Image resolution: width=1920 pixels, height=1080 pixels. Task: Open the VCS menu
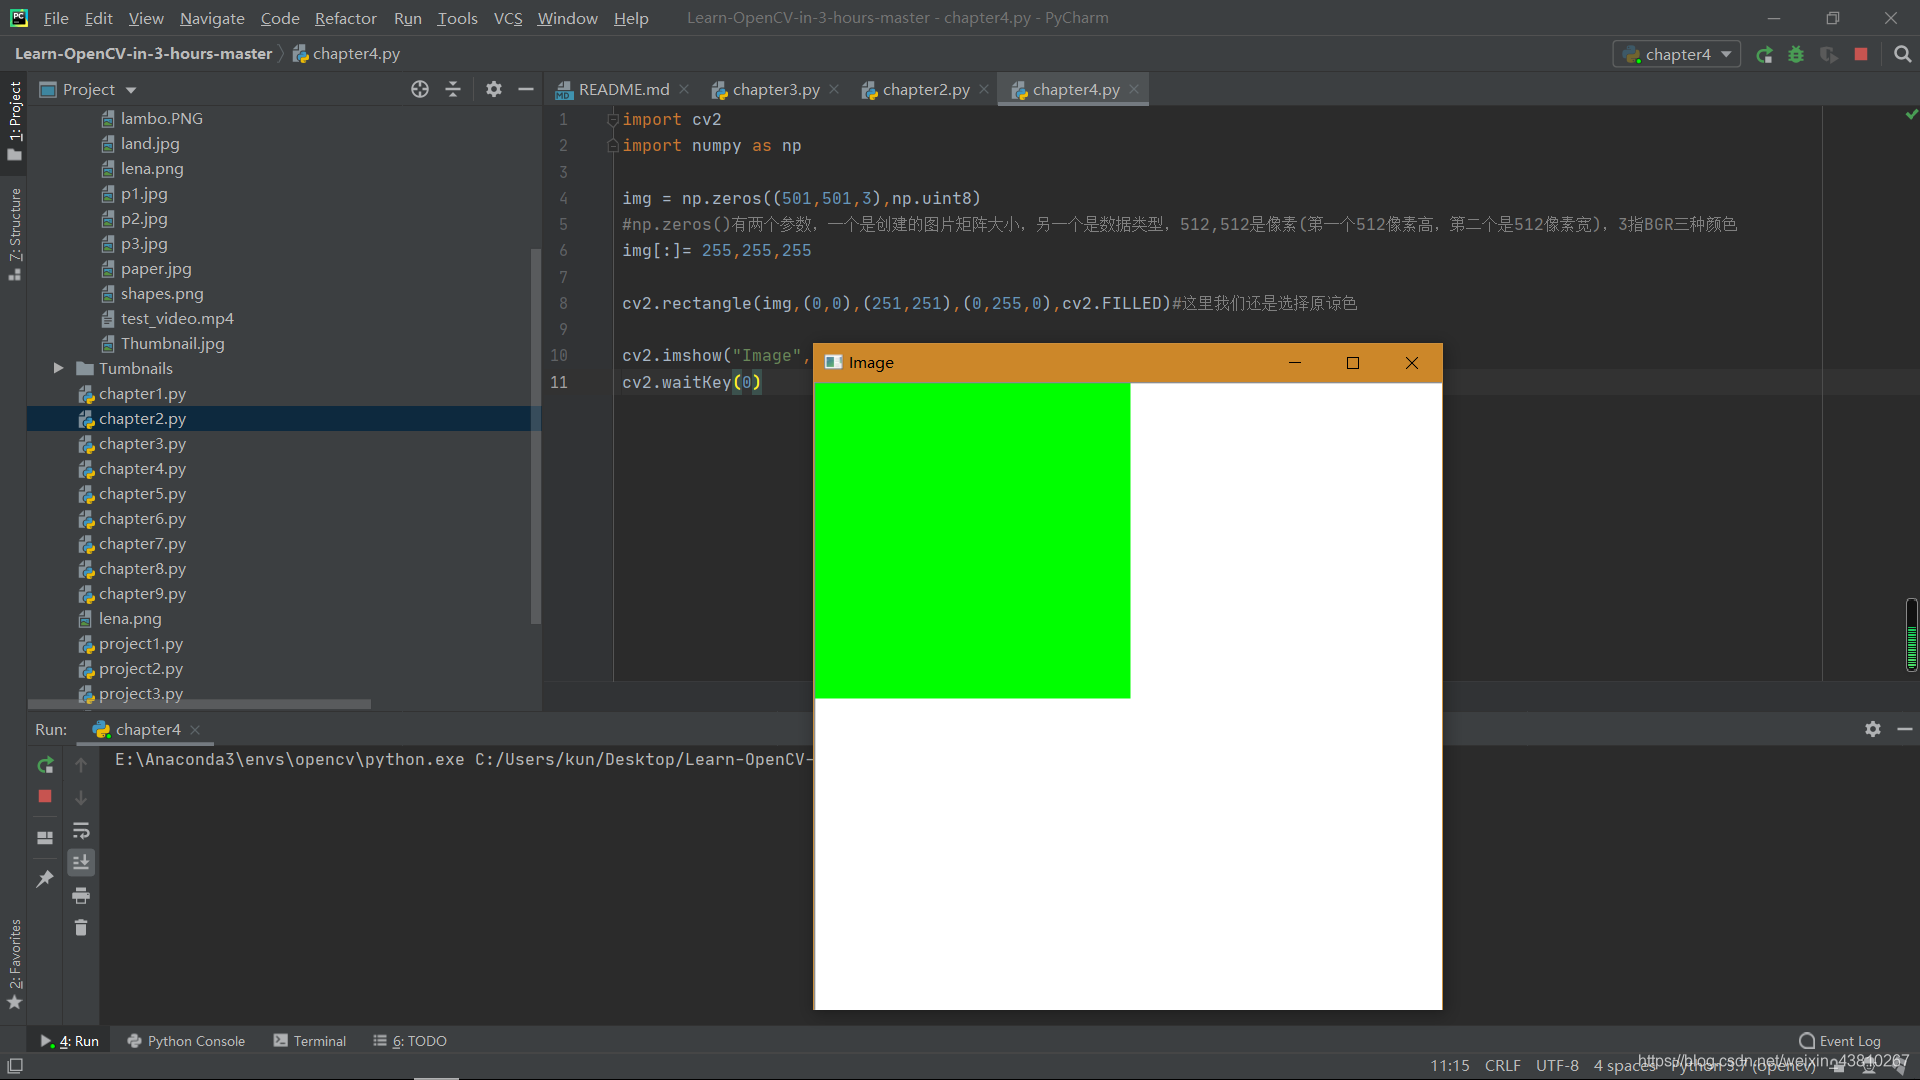pyautogui.click(x=508, y=18)
